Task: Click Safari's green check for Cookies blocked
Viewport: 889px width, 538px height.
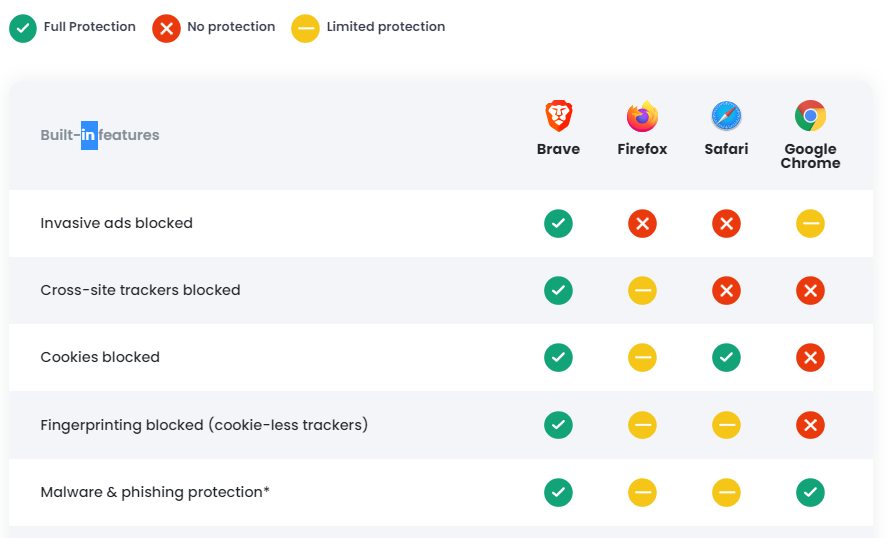Action: pos(726,357)
